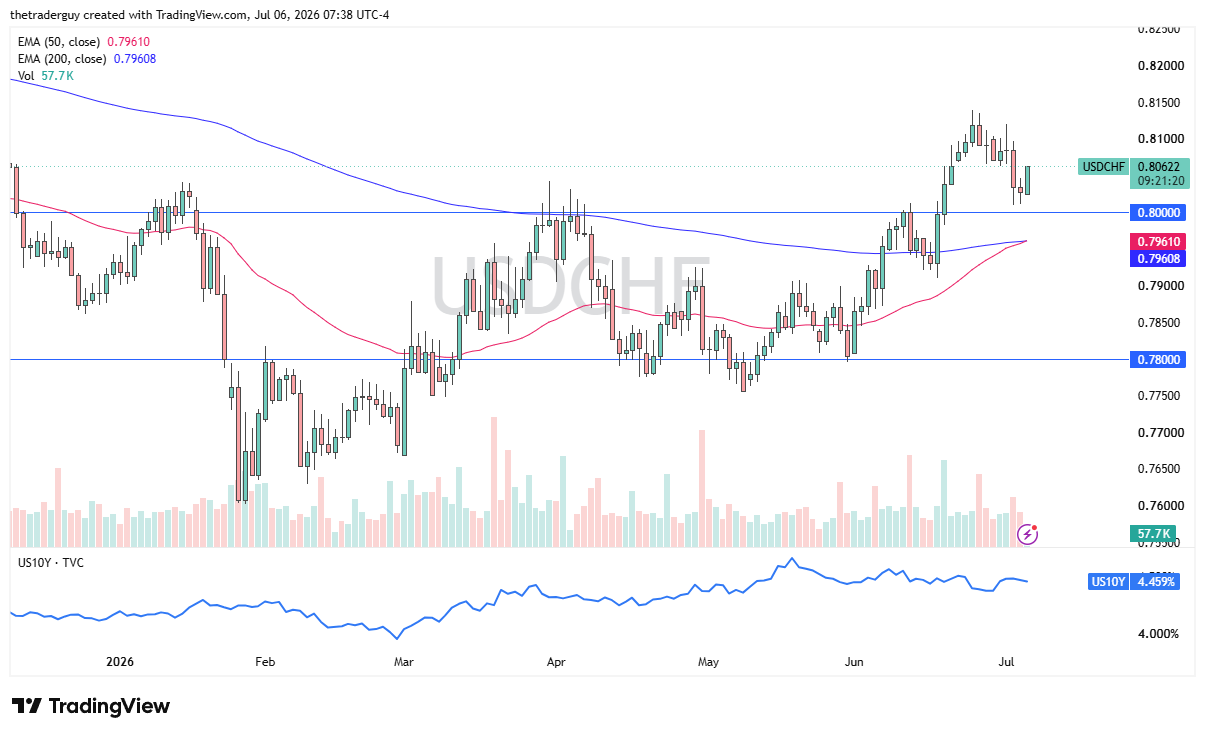Click the 0.76500 price axis label
The width and height of the screenshot is (1205, 736).
(1159, 469)
